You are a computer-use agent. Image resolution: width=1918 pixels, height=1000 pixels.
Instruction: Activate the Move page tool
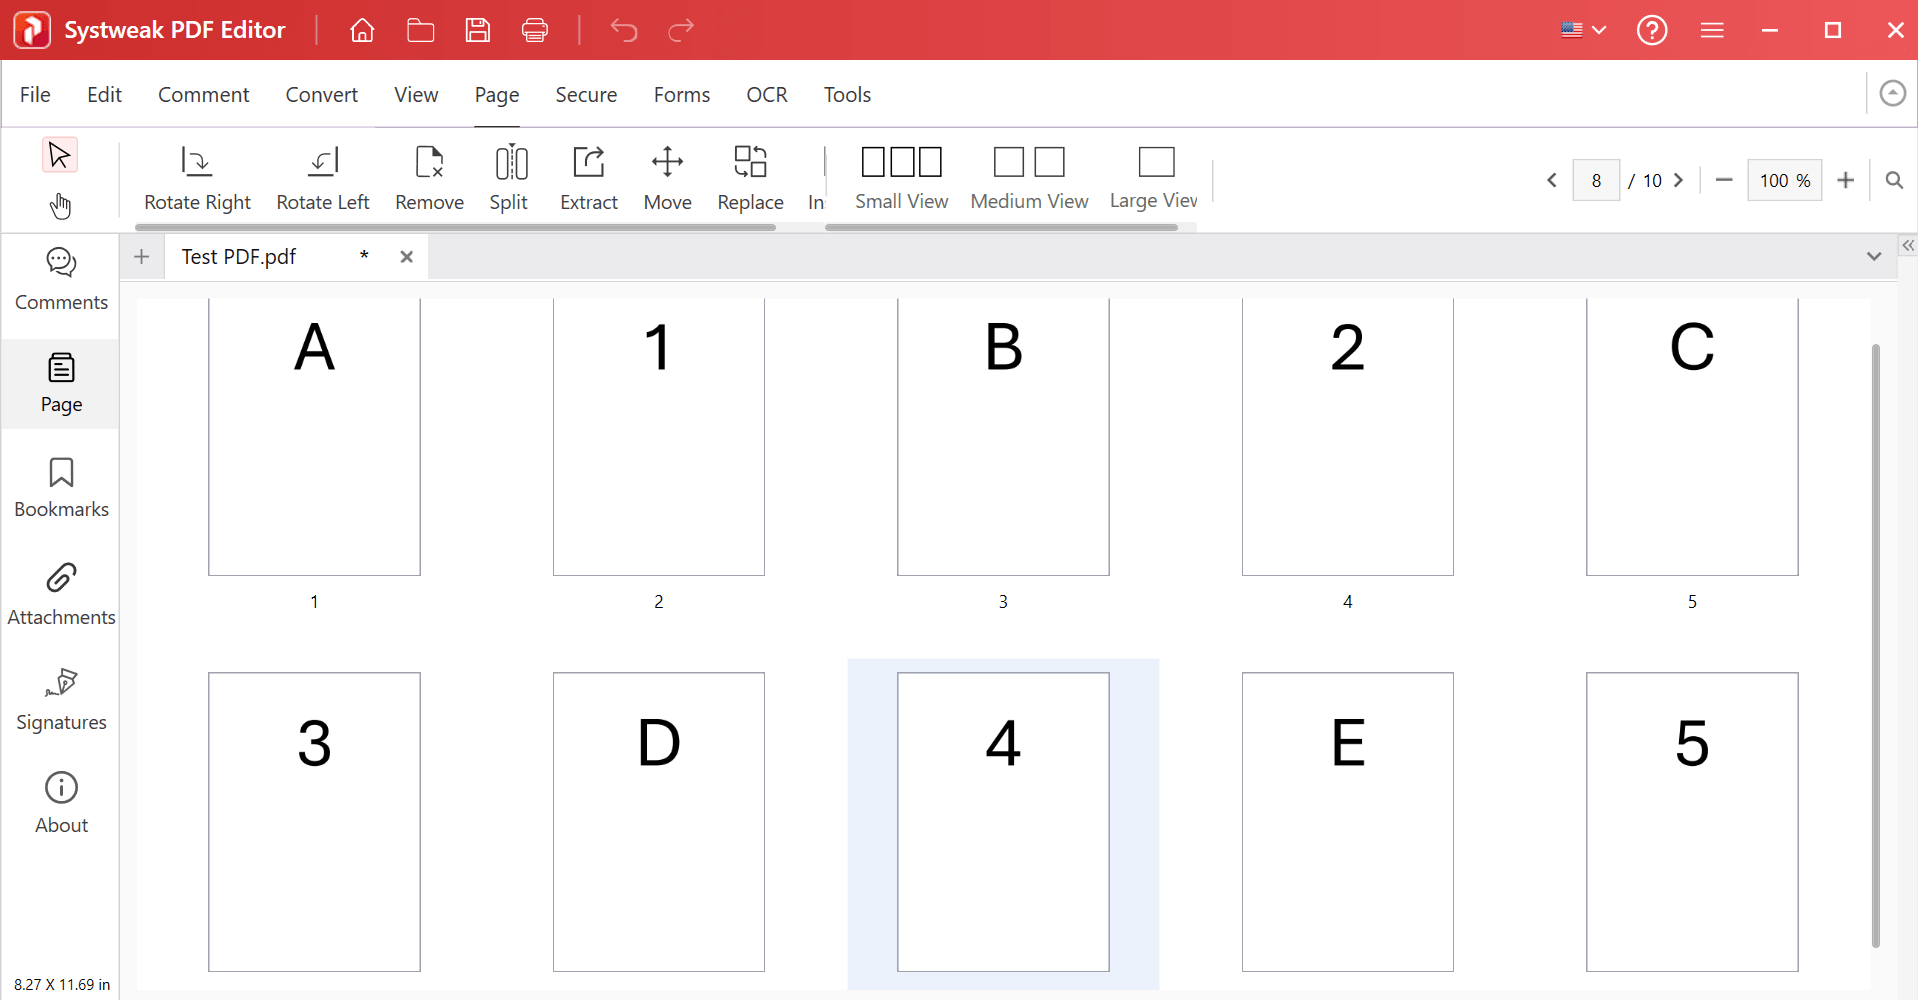coord(667,178)
